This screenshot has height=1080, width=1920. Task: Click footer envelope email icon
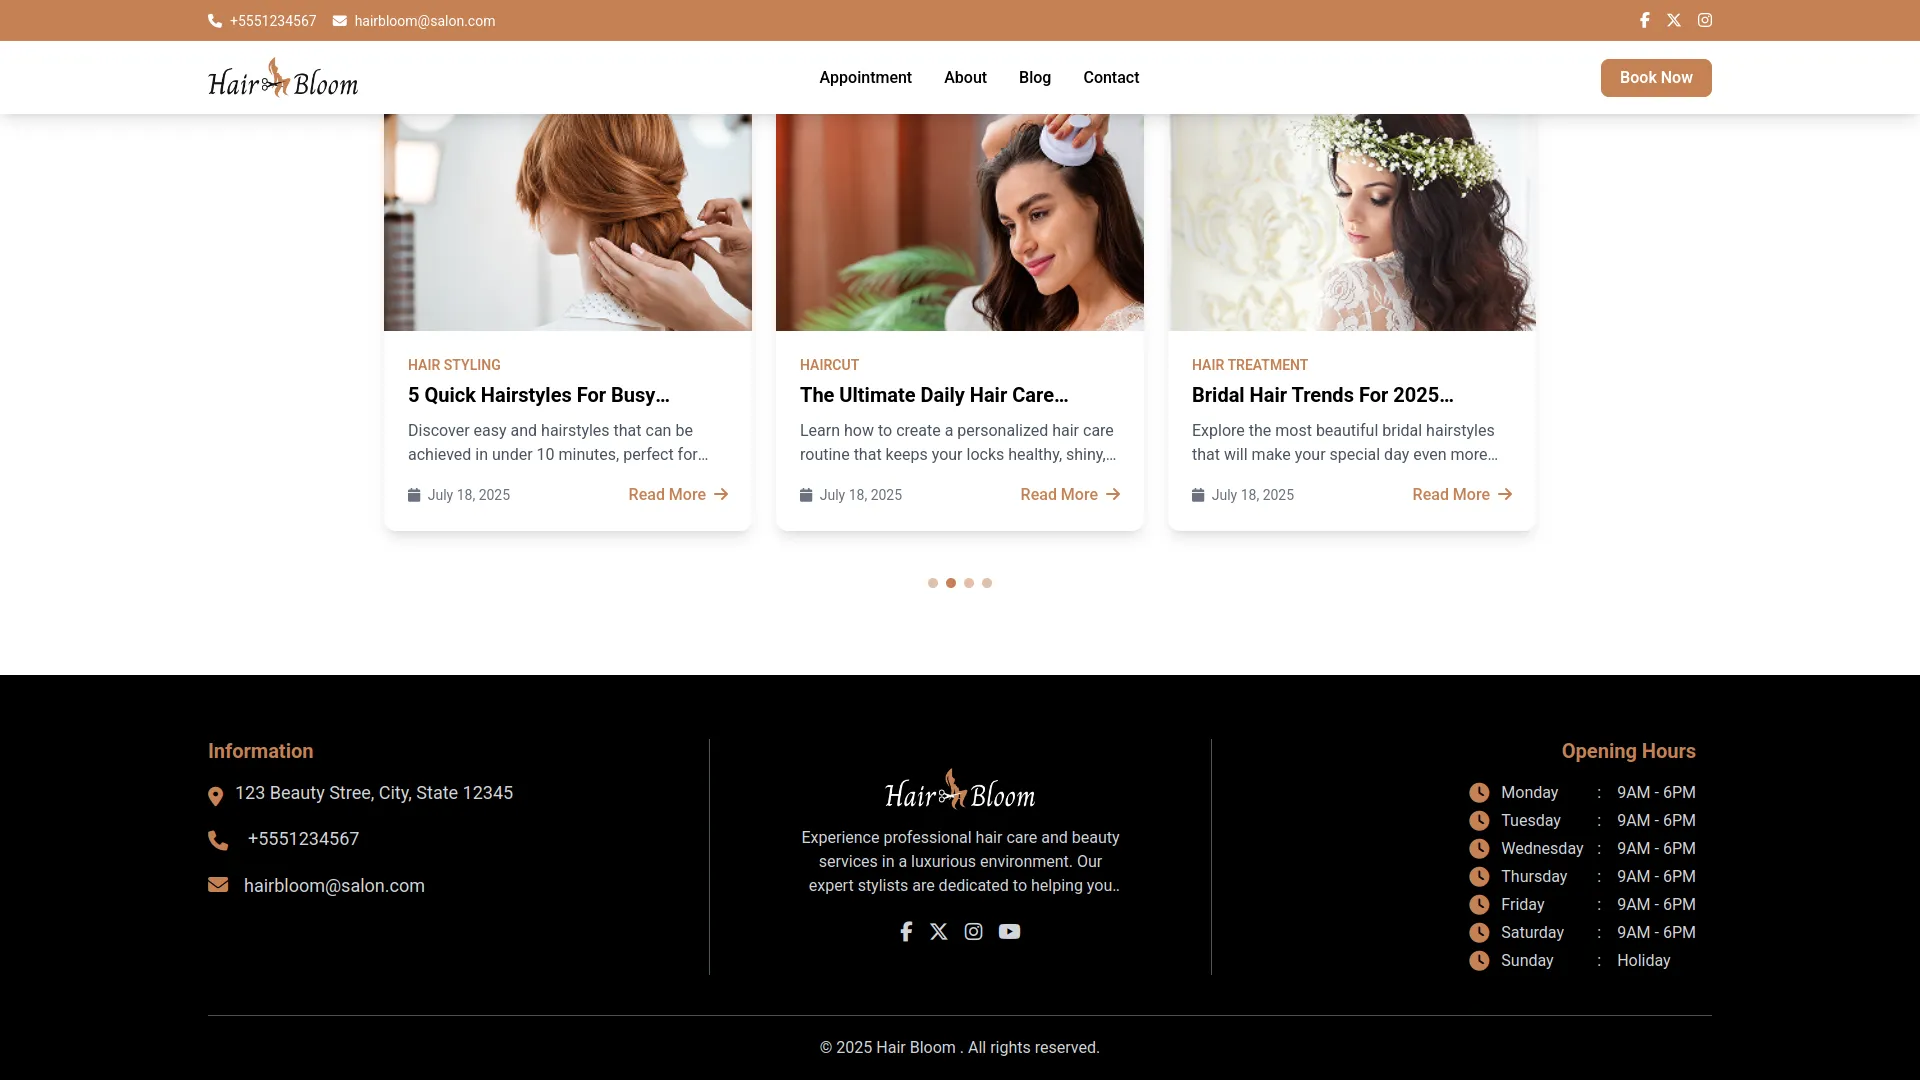tap(218, 885)
